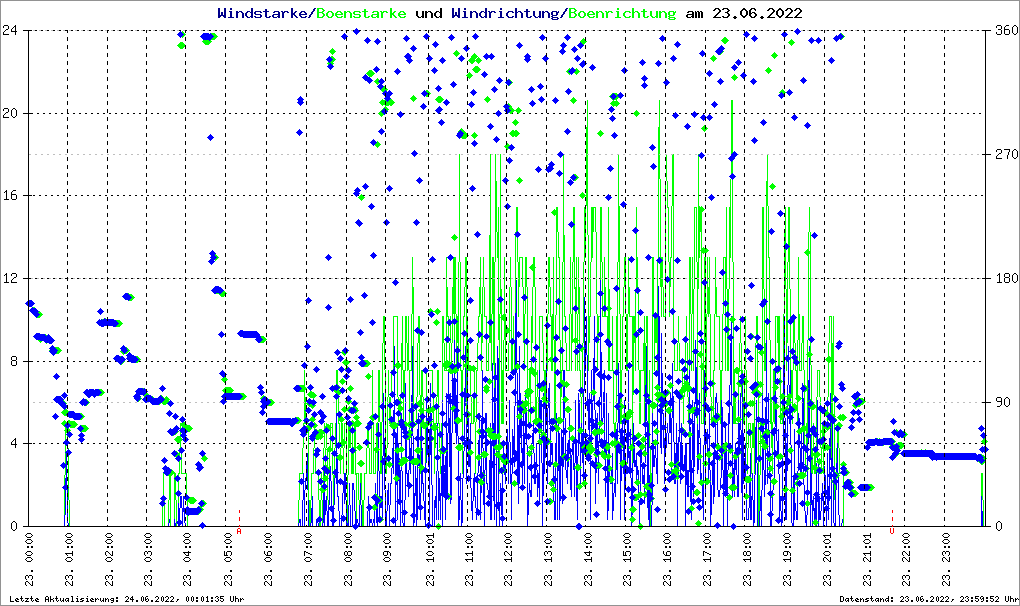Image resolution: width=1020 pixels, height=606 pixels.
Task: Click the 360 label on right axis
Action: 1005,30
